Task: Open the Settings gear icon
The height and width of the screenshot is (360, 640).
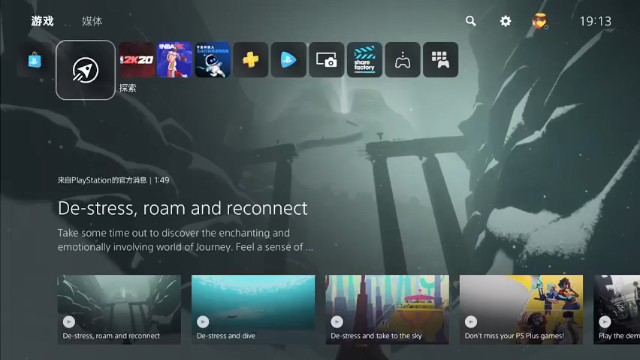Action: pos(505,21)
